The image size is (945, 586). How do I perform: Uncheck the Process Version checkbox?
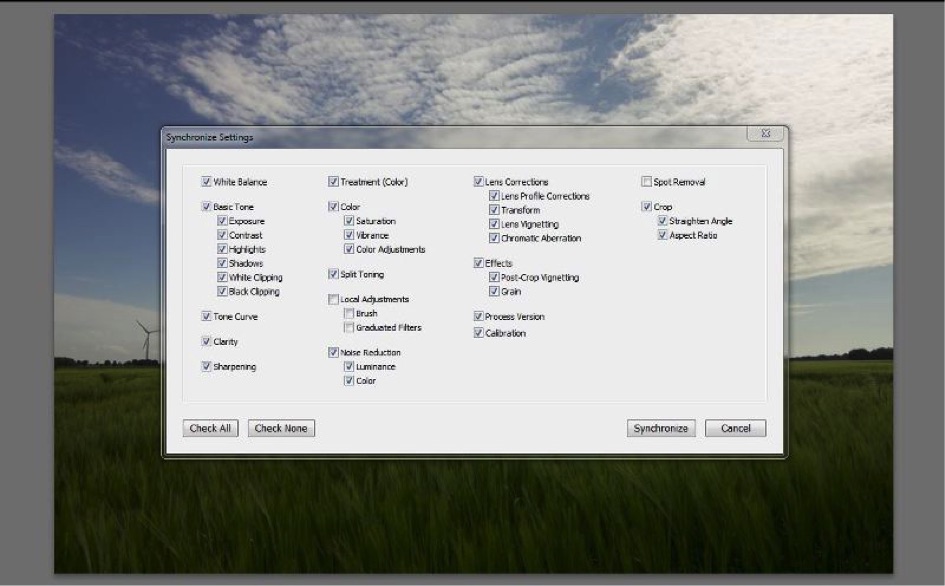[478, 317]
